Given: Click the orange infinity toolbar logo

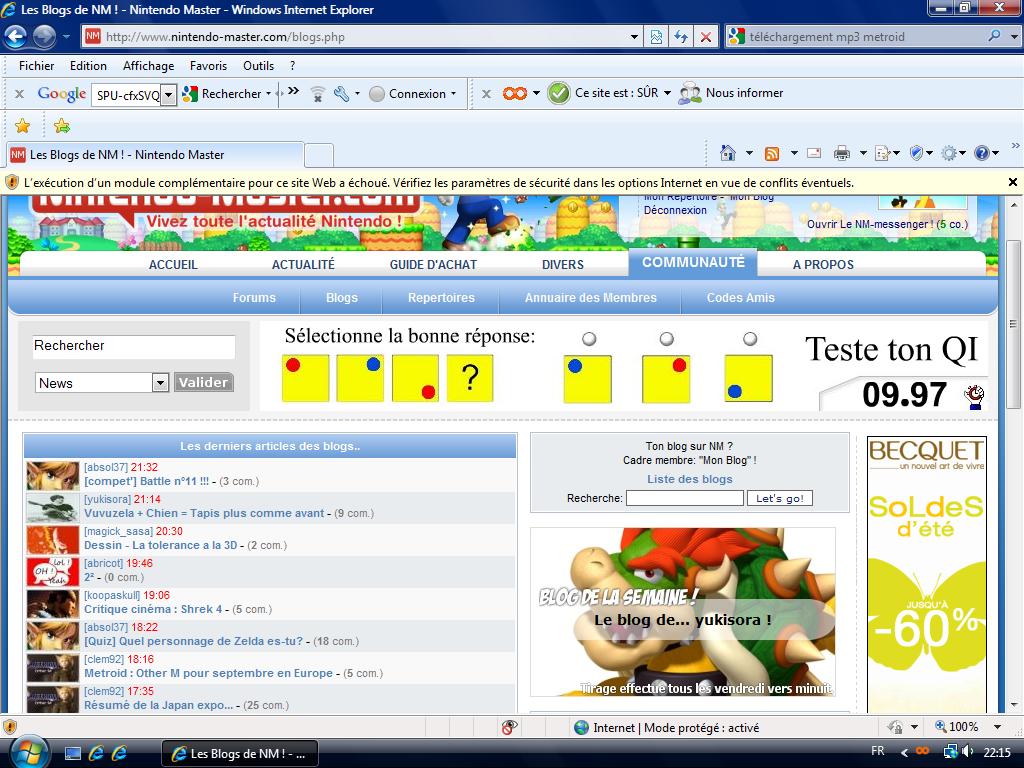Looking at the screenshot, I should click(515, 93).
